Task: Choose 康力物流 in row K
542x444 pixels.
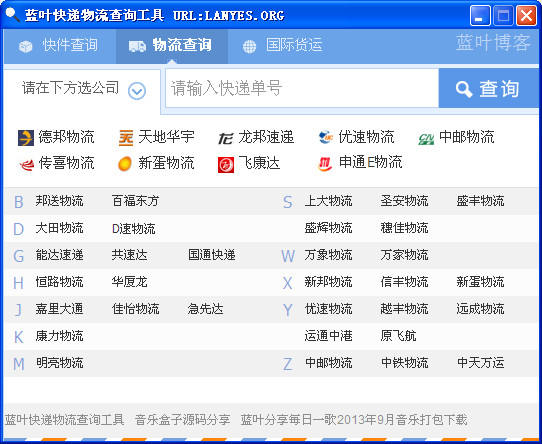Action: 59,336
